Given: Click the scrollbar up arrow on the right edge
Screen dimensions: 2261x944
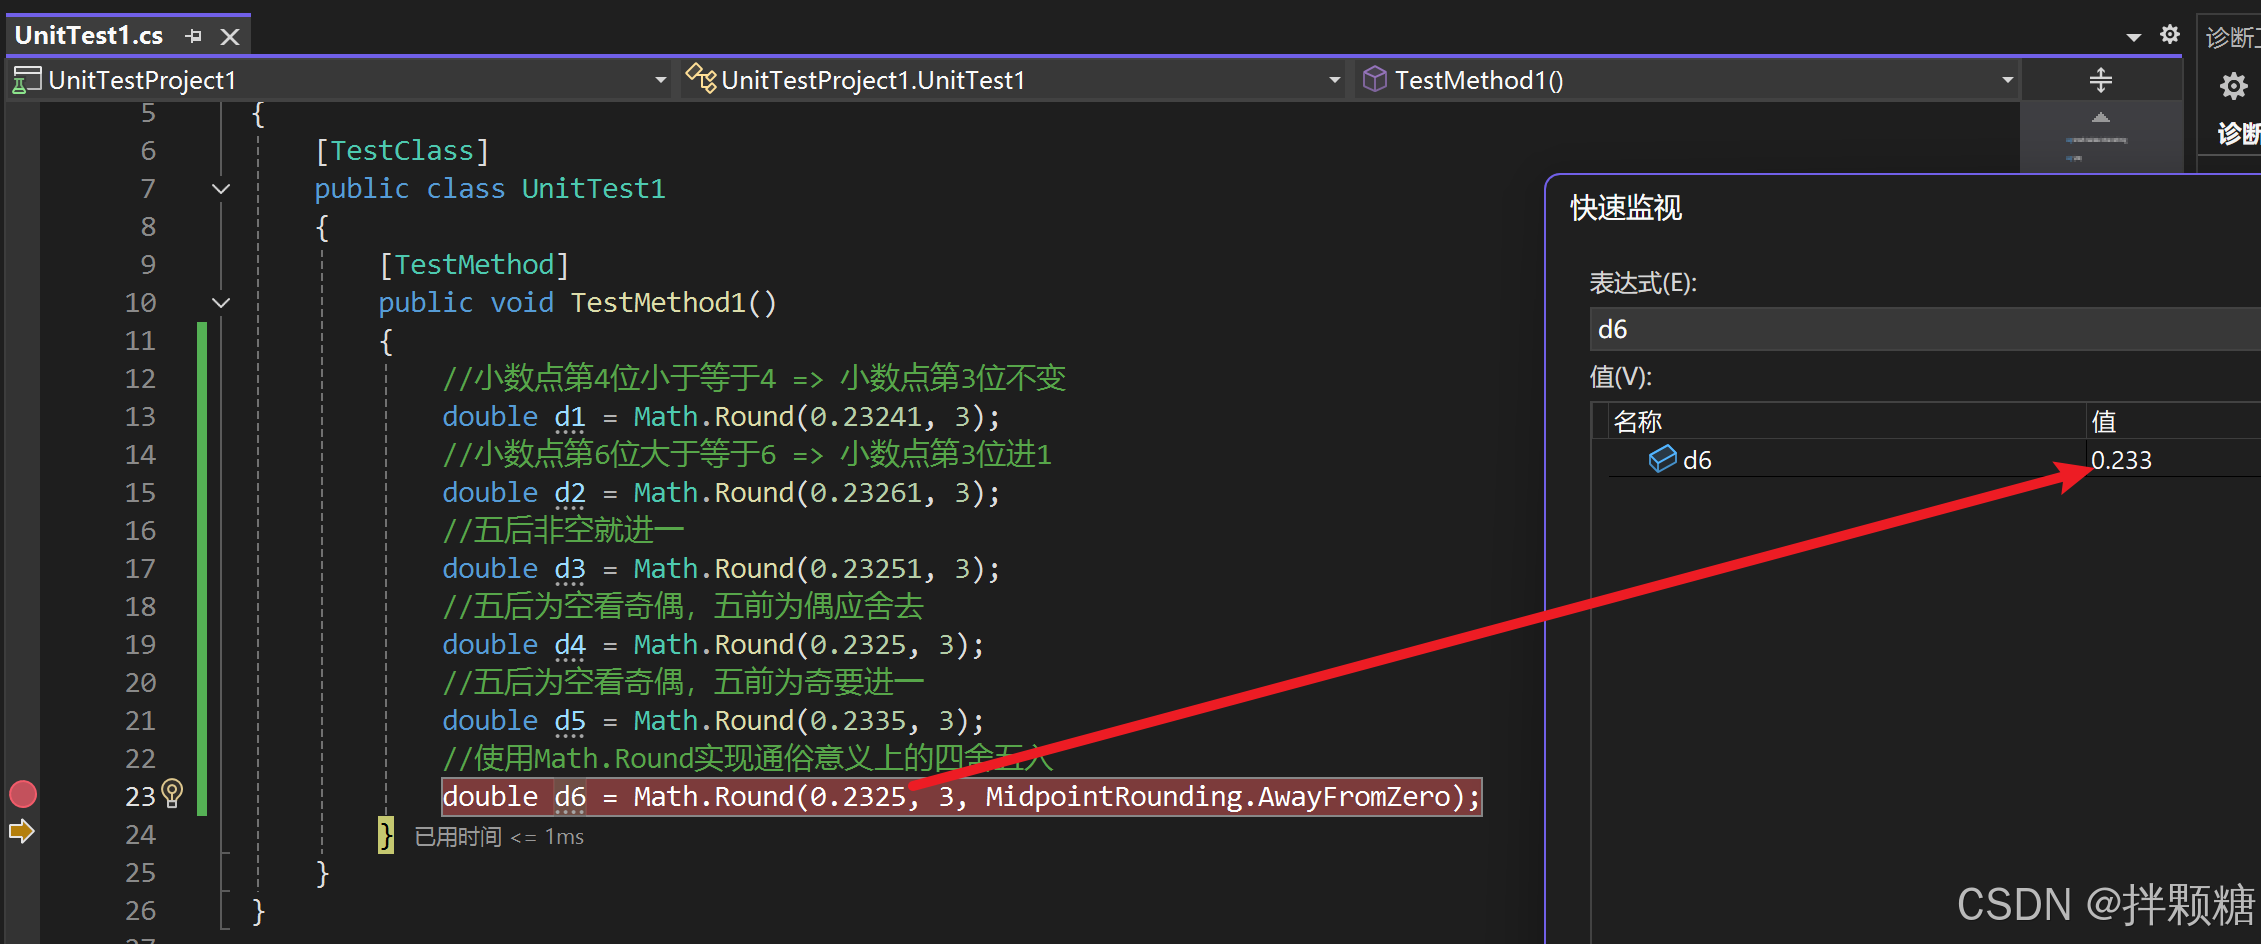Looking at the screenshot, I should coord(2101,119).
